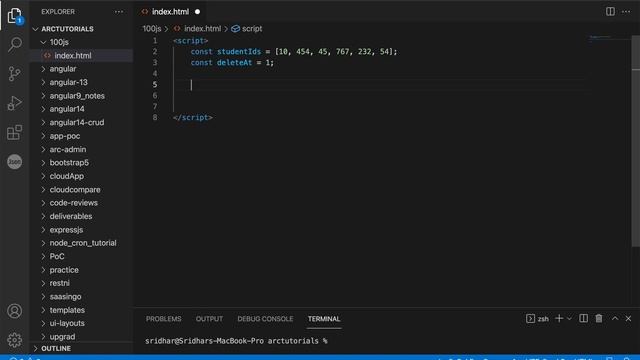This screenshot has width=640, height=360.
Task: Switch to the Output tab
Action: pos(209,319)
